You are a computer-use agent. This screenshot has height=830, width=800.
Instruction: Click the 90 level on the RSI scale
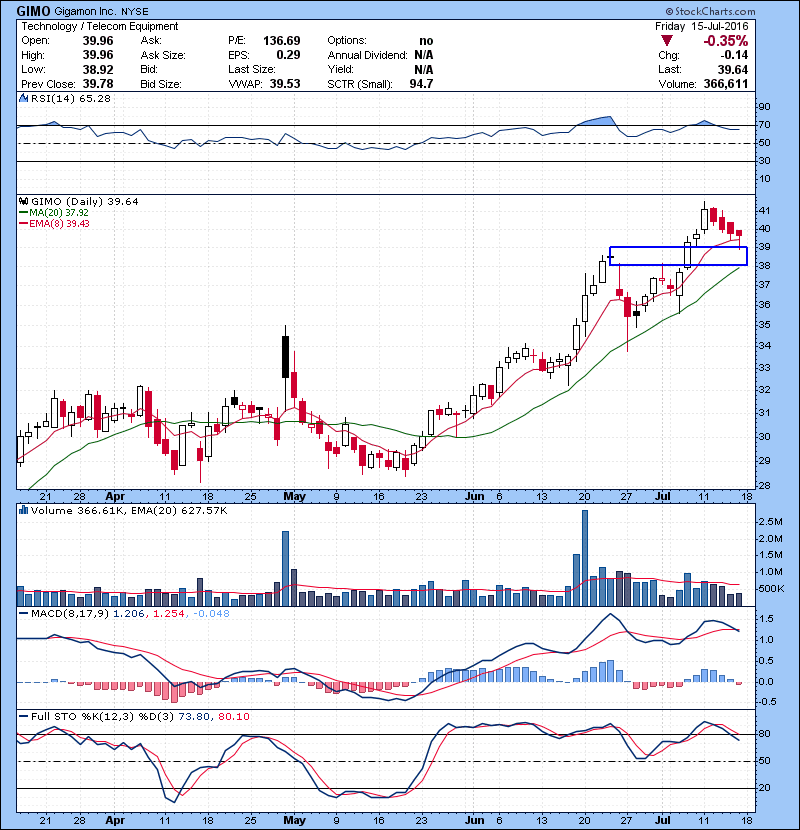(764, 107)
